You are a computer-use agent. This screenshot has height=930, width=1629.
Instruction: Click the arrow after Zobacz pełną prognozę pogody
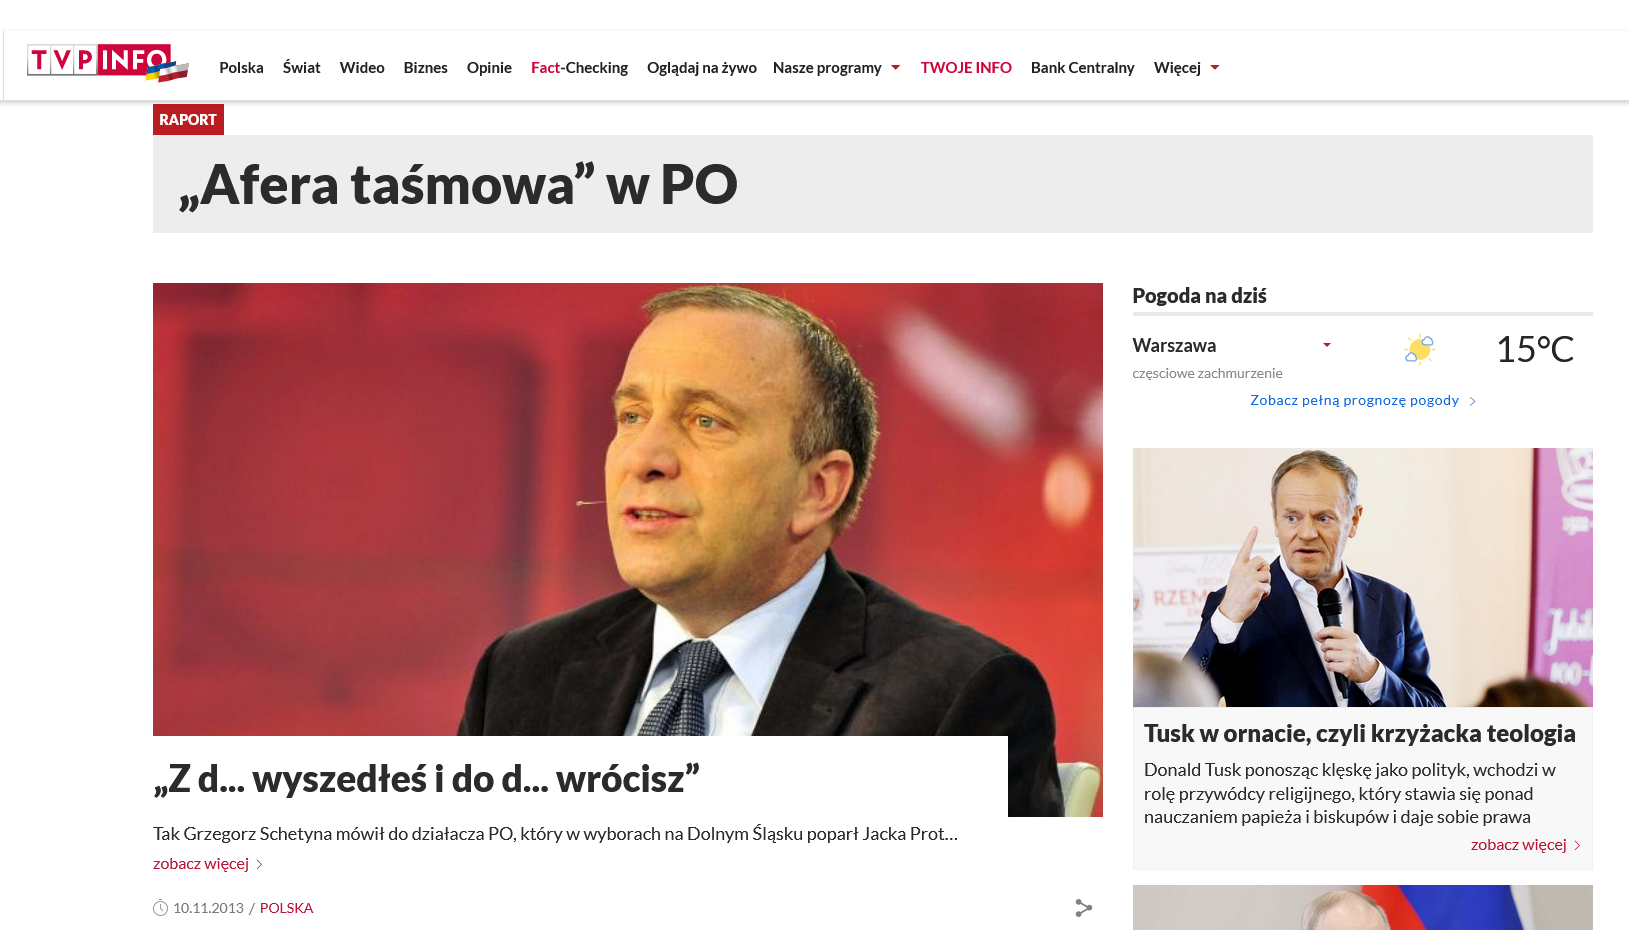coord(1472,401)
